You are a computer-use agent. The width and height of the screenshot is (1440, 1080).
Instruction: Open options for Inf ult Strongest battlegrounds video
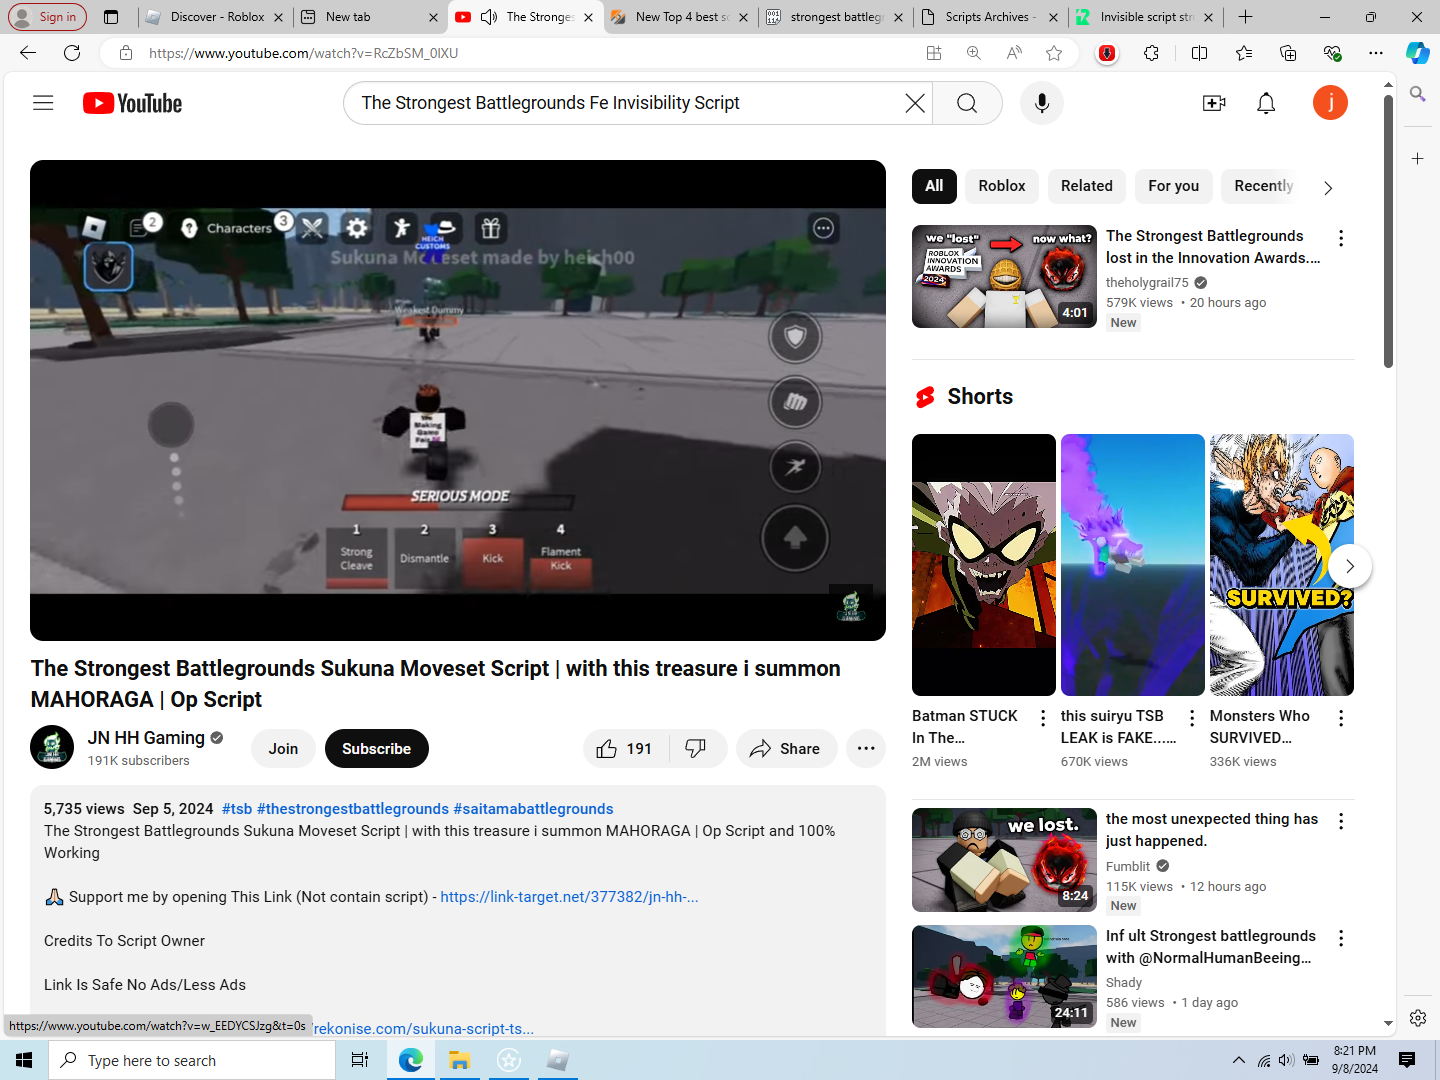coord(1341,938)
